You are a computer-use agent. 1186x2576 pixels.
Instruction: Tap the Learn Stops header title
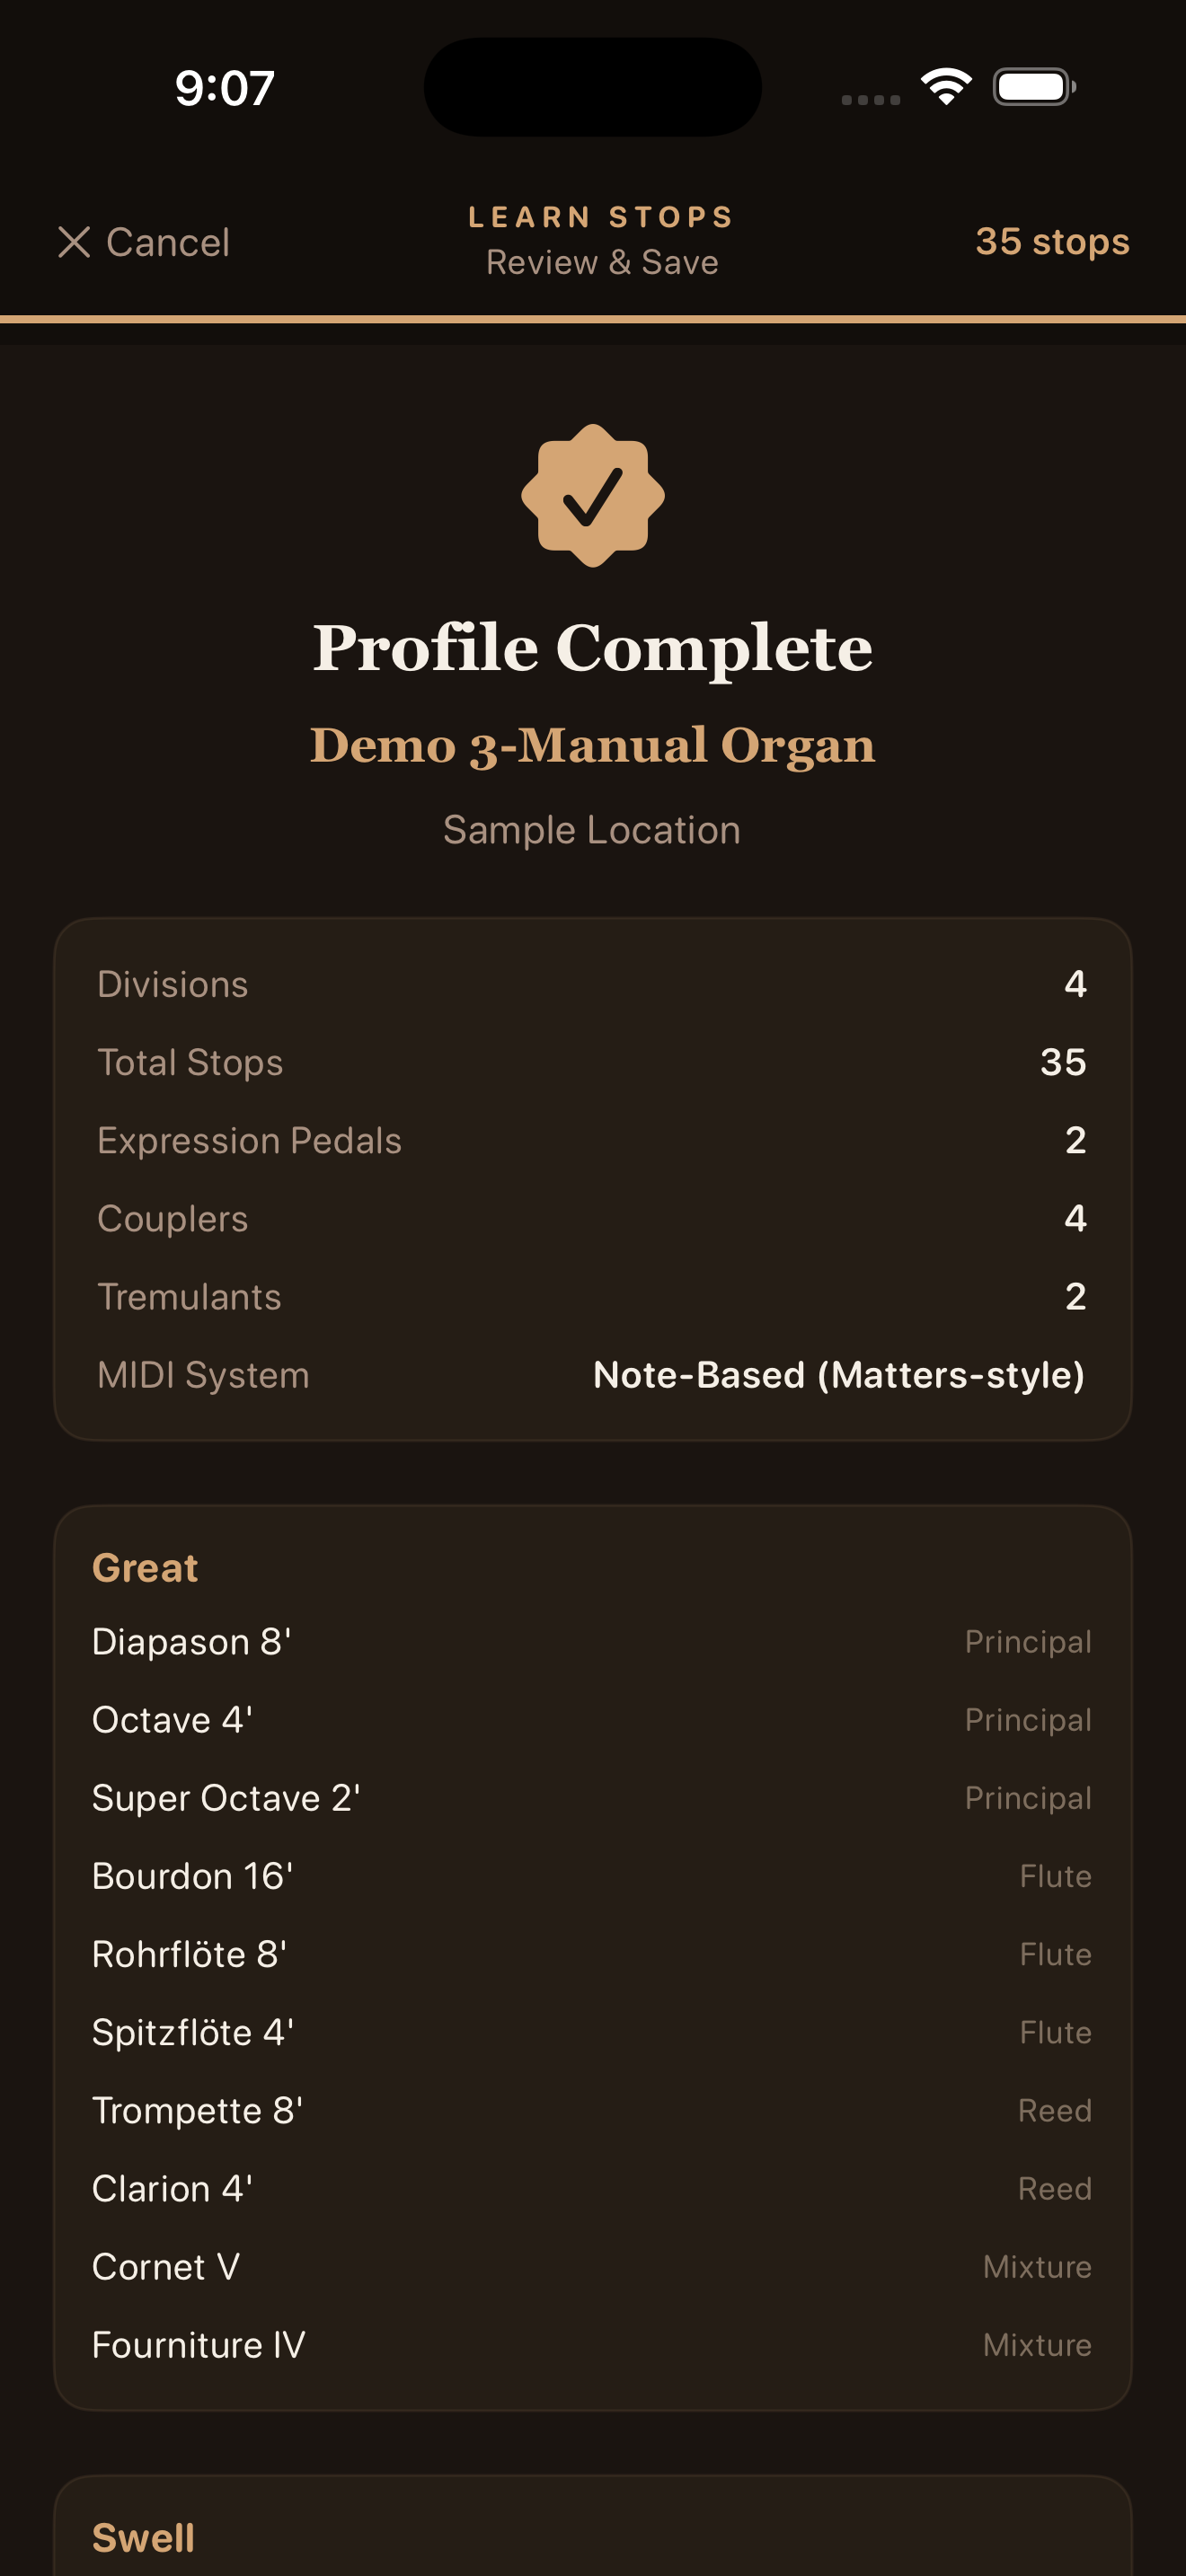pyautogui.click(x=601, y=217)
